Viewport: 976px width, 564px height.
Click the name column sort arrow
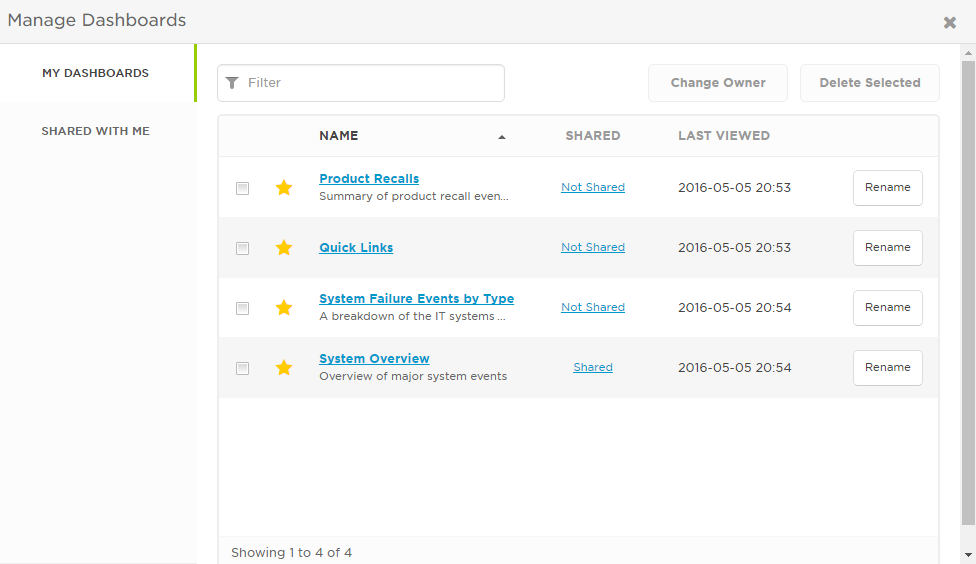[502, 137]
